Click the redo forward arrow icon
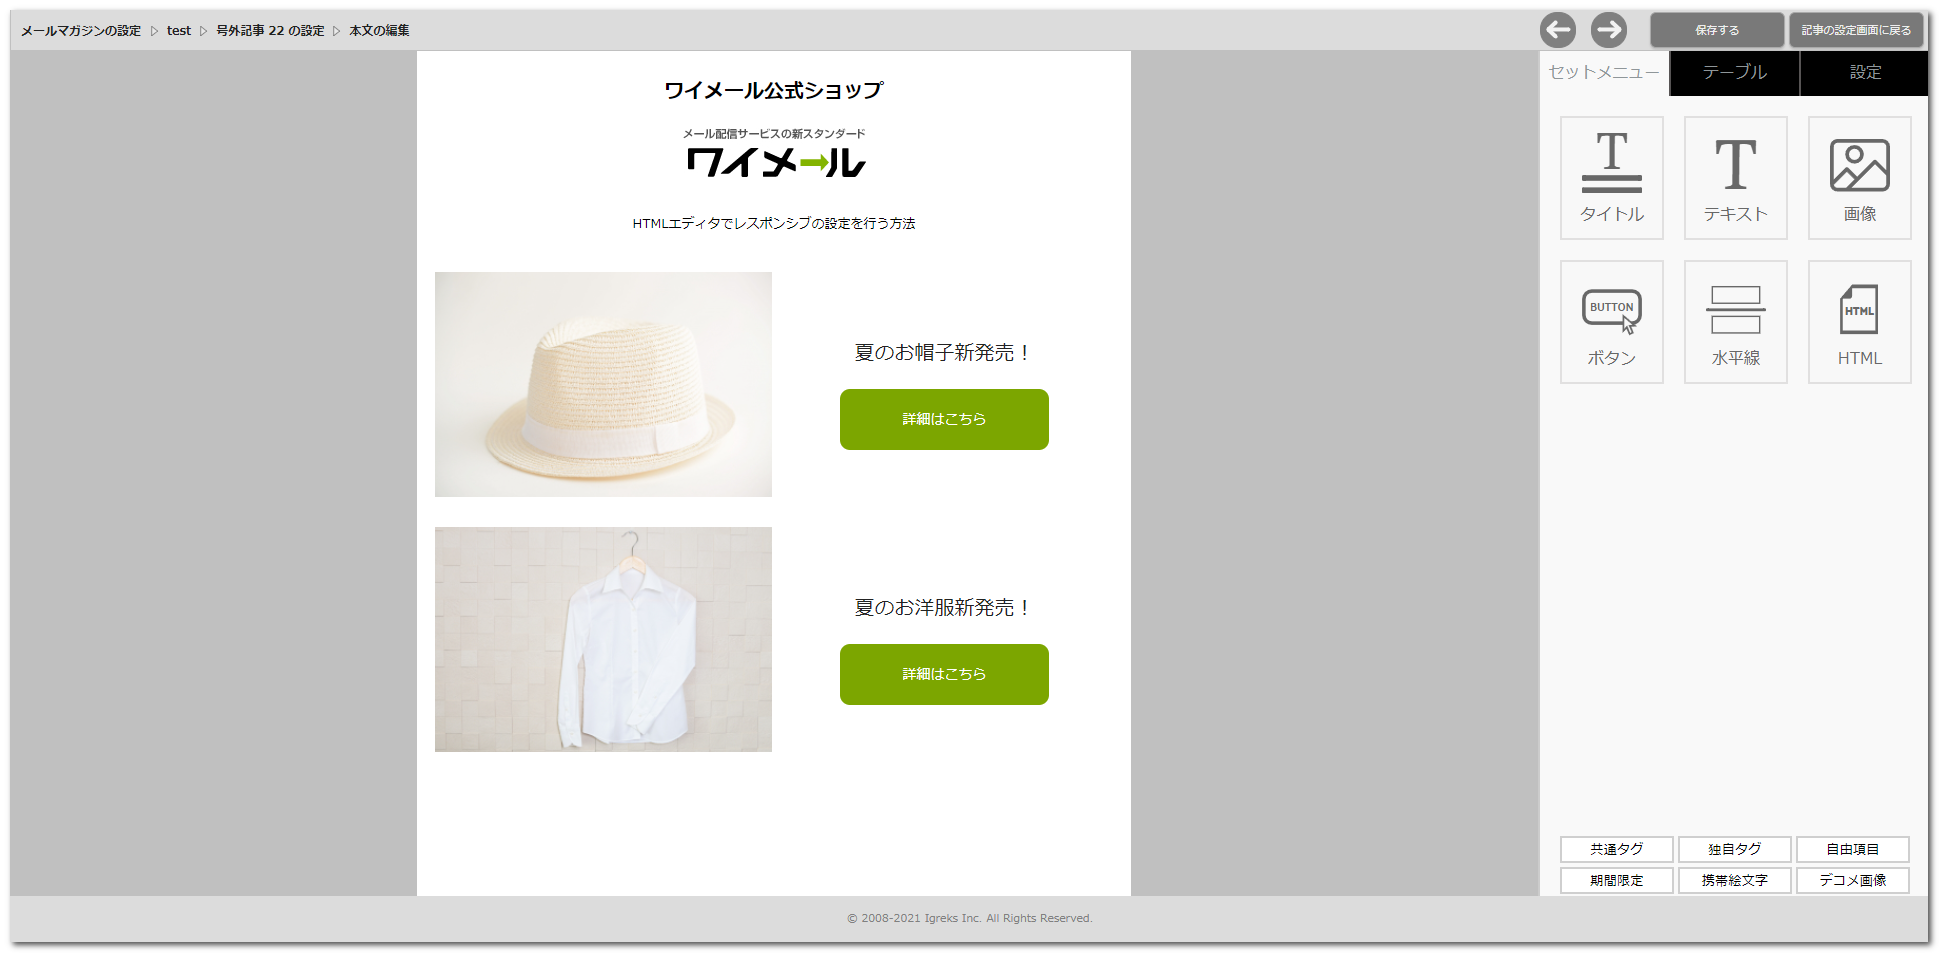Screen dimensions: 1939x953 tap(1609, 30)
